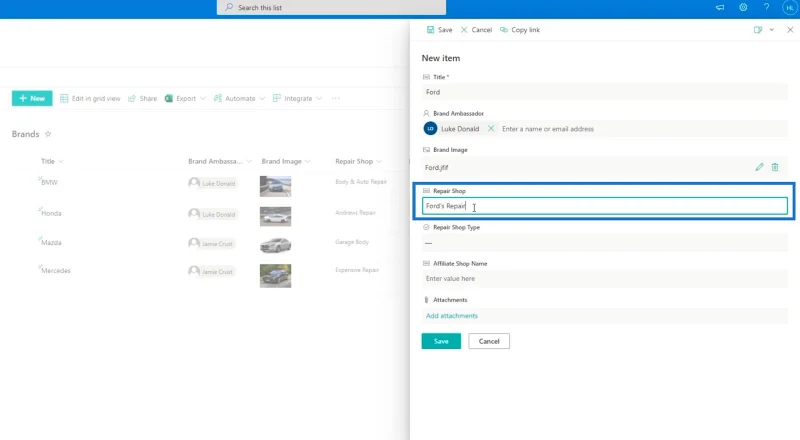The image size is (800, 440).
Task: Expand the Export dropdown arrow
Action: (x=203, y=99)
